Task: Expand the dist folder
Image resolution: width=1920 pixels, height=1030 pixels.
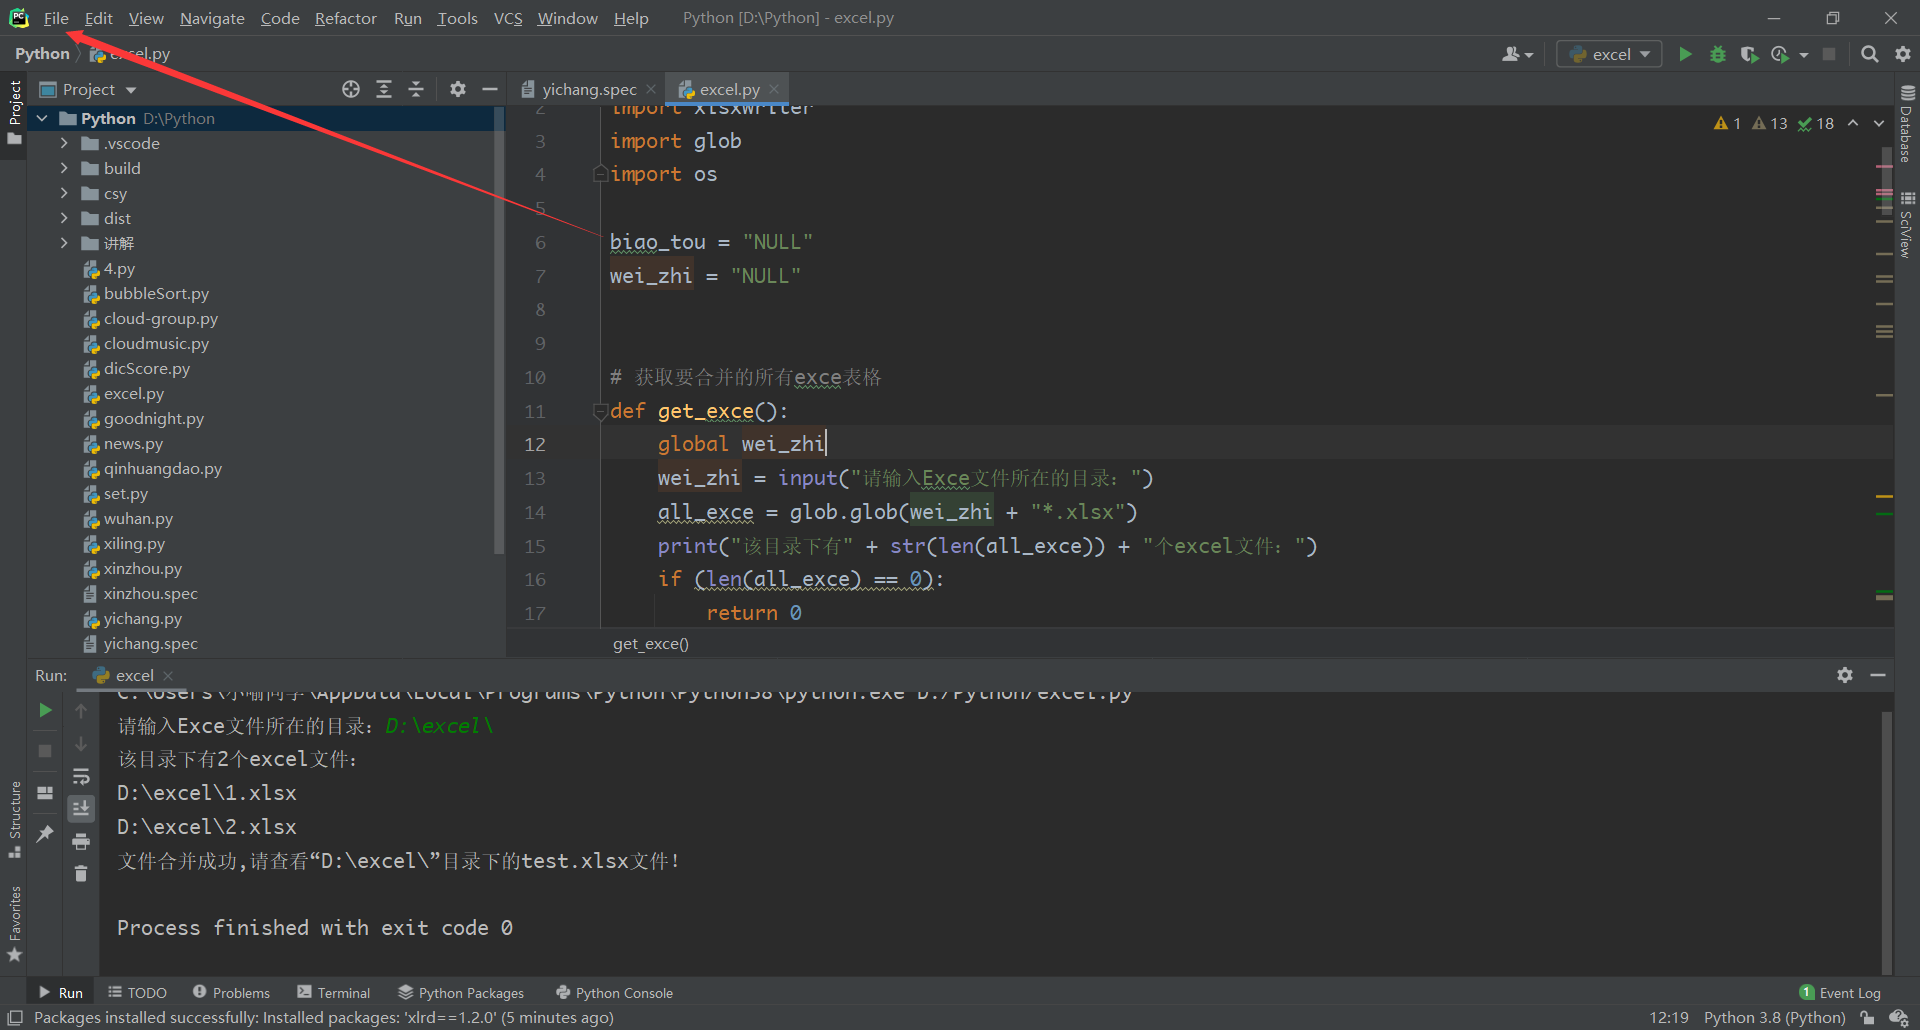Action: (x=64, y=218)
